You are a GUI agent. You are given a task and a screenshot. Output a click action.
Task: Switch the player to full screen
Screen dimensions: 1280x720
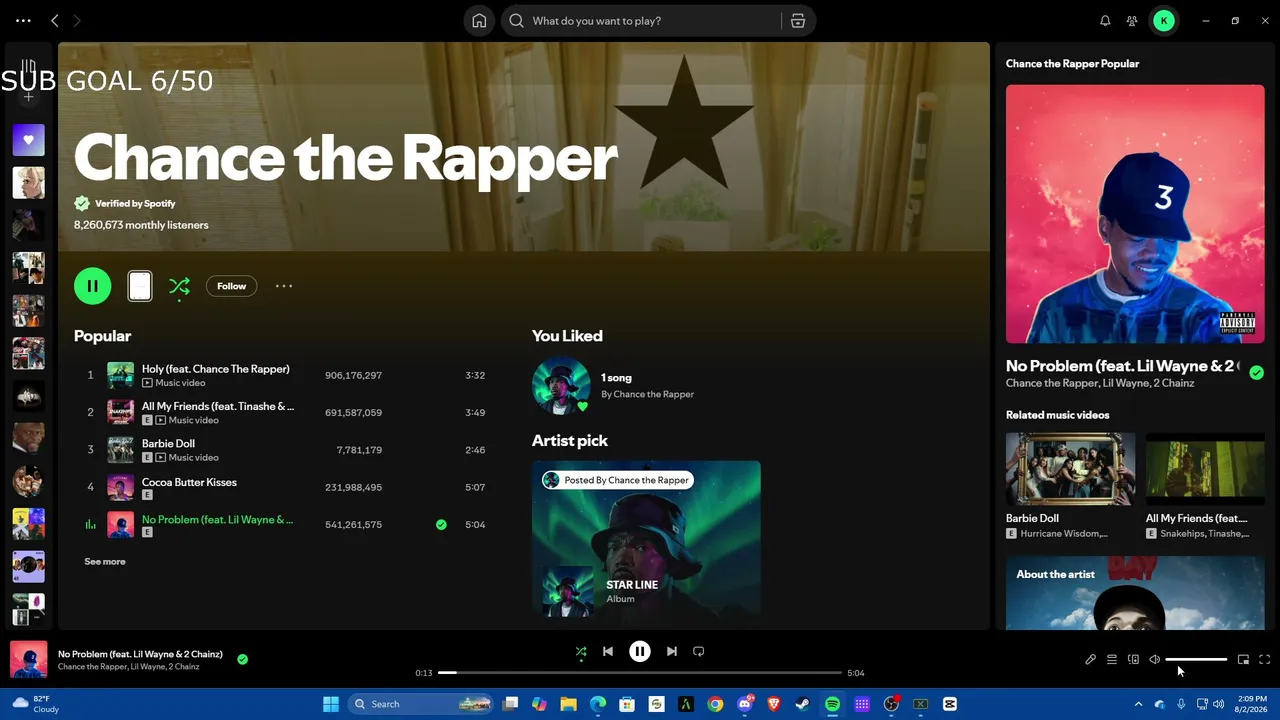point(1264,659)
